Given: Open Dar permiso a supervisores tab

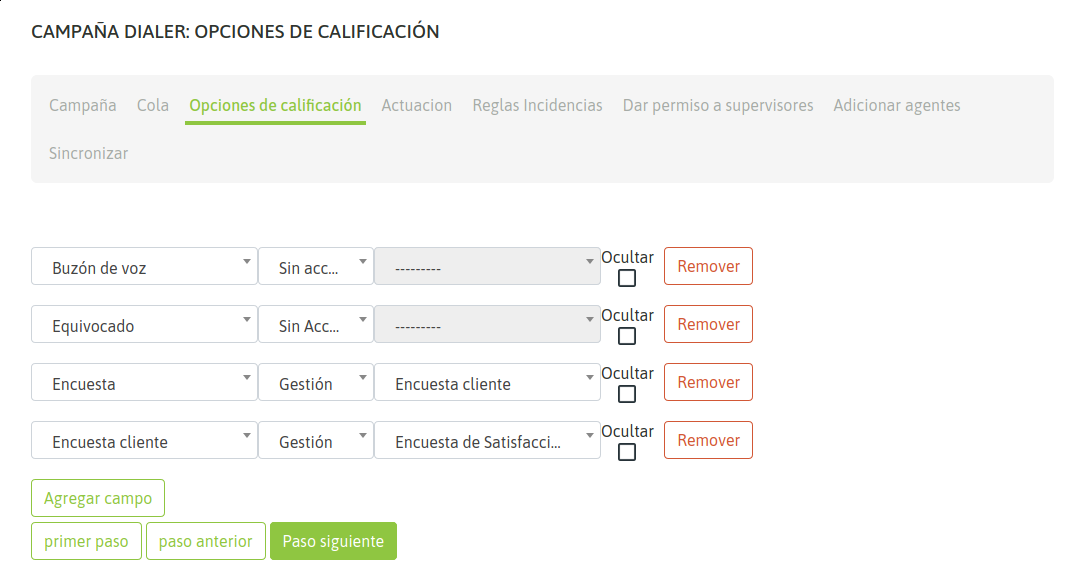Looking at the screenshot, I should click(718, 105).
